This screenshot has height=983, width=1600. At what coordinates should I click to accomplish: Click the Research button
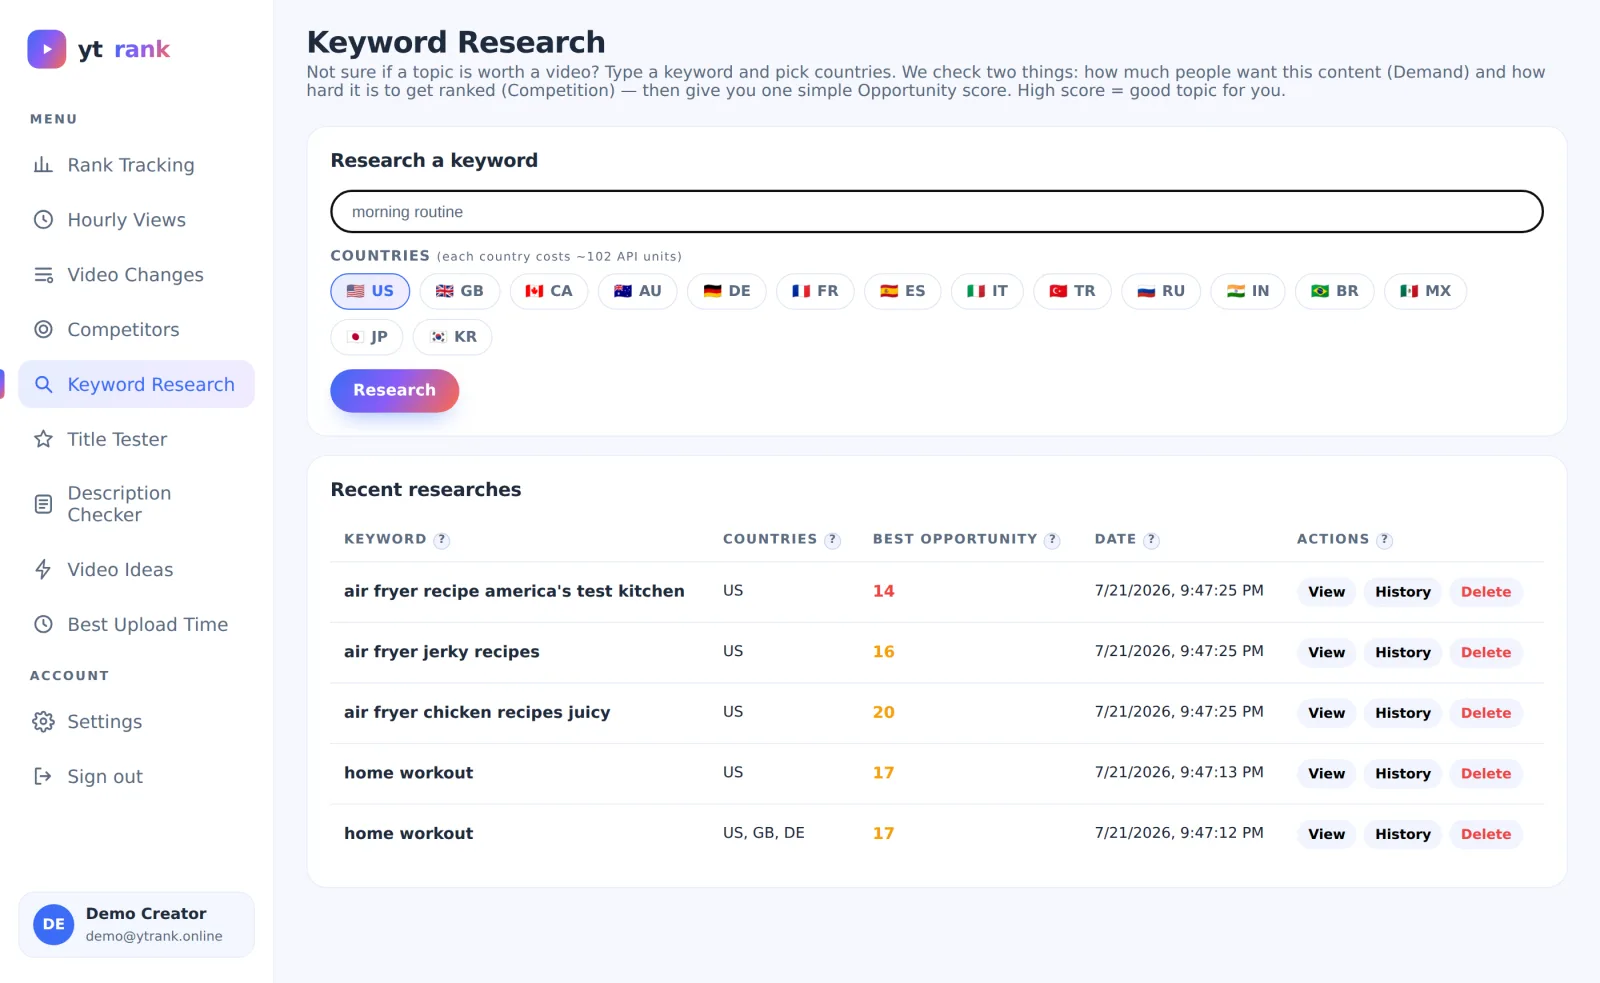tap(395, 391)
